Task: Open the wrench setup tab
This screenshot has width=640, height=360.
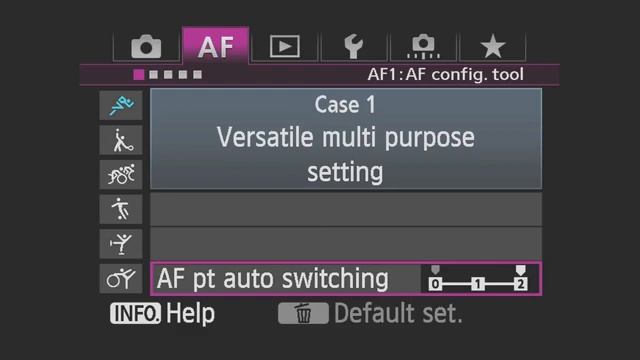Action: point(353,46)
